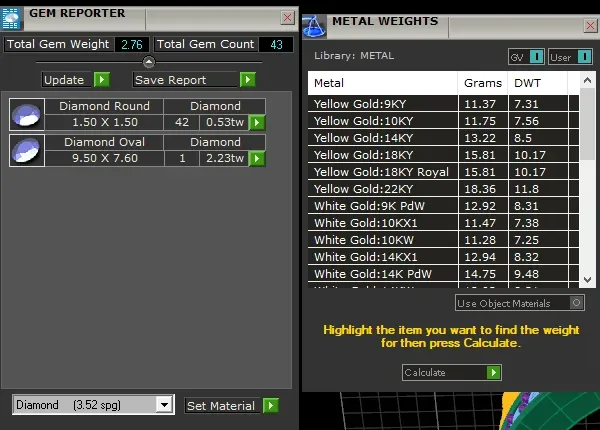Click the DWT column header

coord(538,83)
